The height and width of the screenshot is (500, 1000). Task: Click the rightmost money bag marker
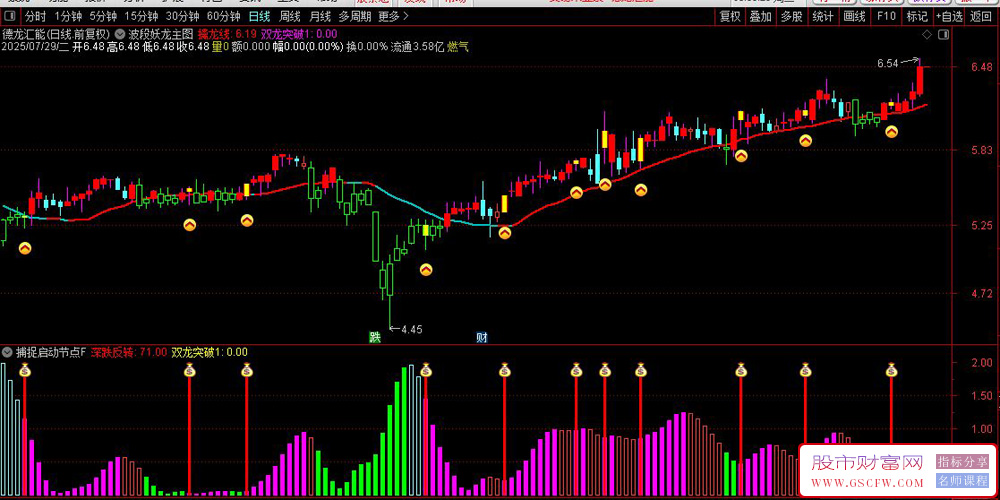(892, 369)
